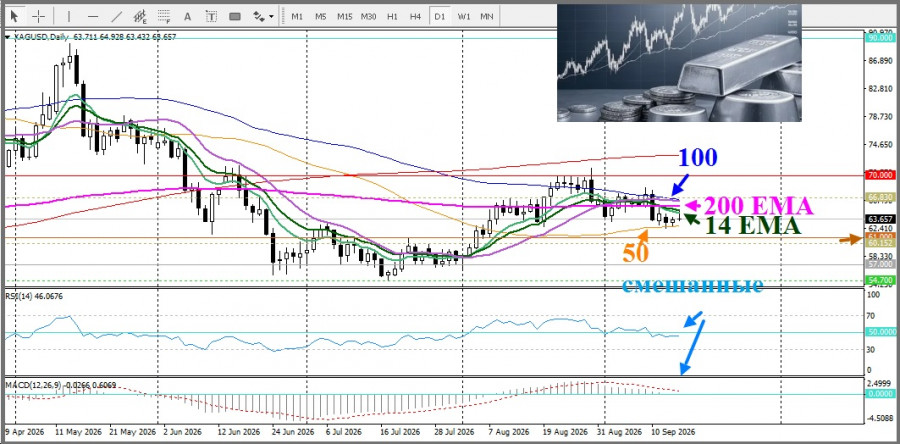Choose the vertical line tool
This screenshot has width=900, height=444.
point(68,16)
